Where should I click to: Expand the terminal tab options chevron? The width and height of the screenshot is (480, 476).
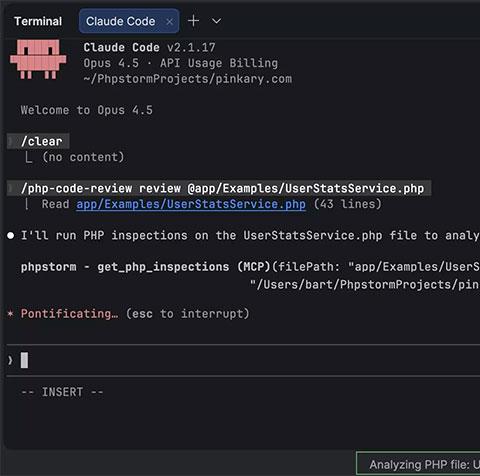(216, 21)
